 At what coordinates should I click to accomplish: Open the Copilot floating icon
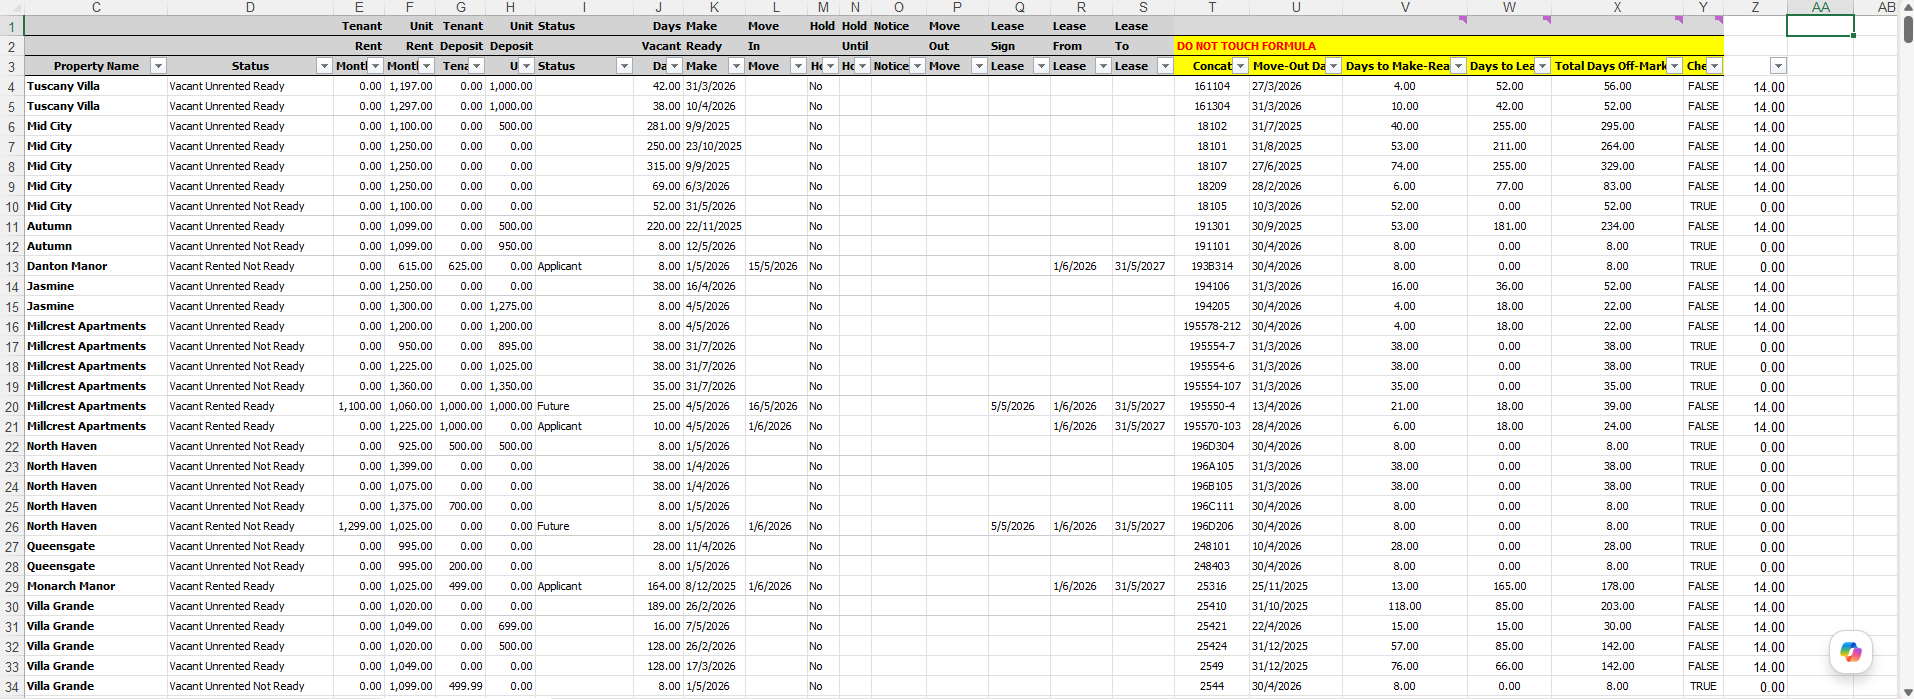(x=1850, y=652)
